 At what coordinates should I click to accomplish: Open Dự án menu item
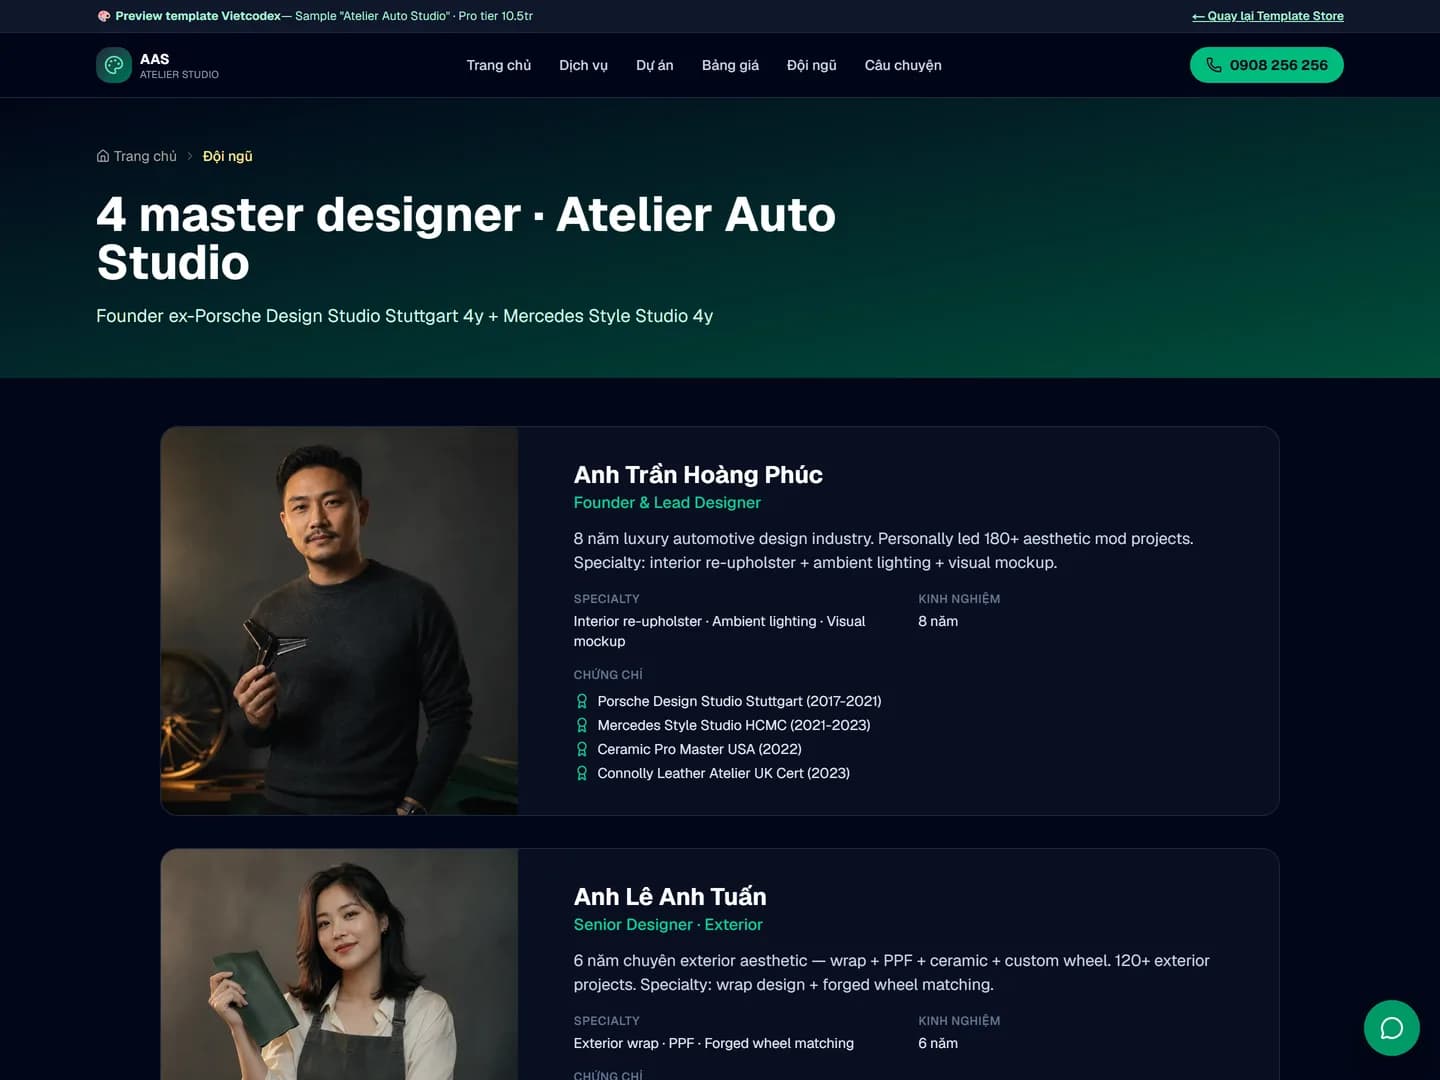click(655, 65)
